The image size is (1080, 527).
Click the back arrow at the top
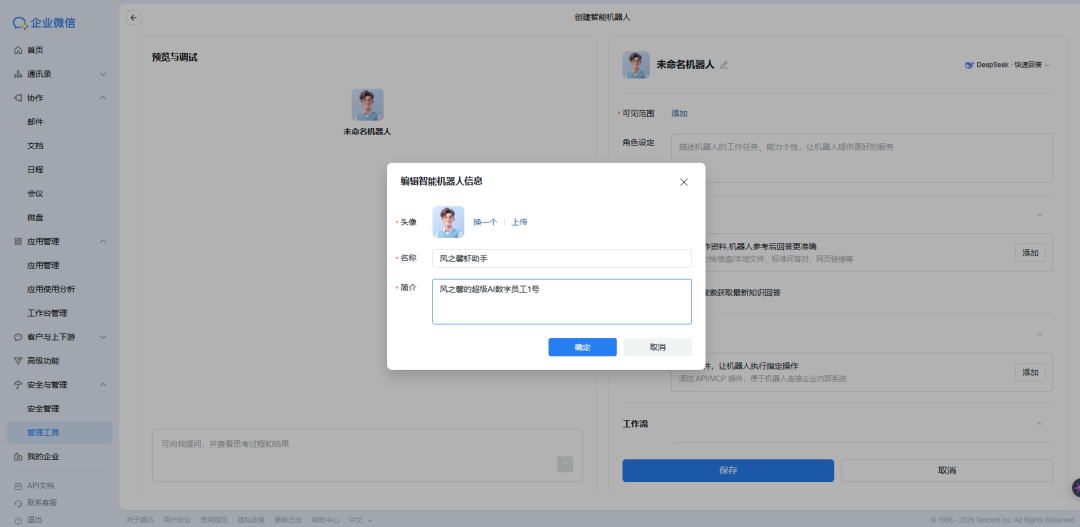(x=134, y=18)
